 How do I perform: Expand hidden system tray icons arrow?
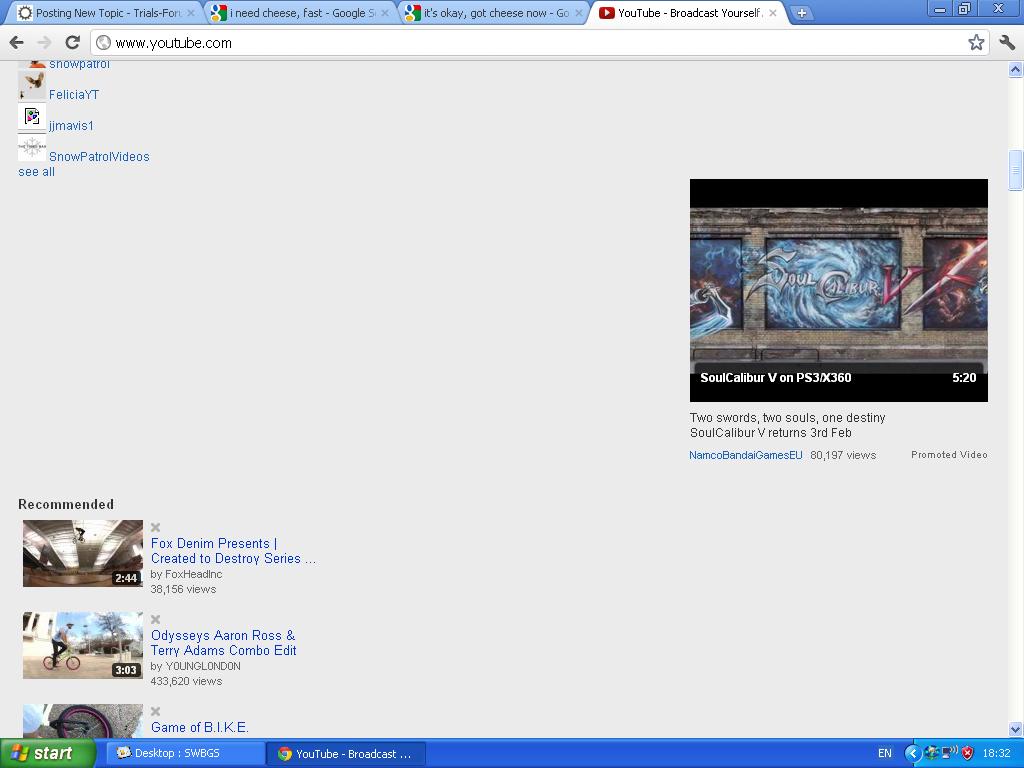click(912, 754)
